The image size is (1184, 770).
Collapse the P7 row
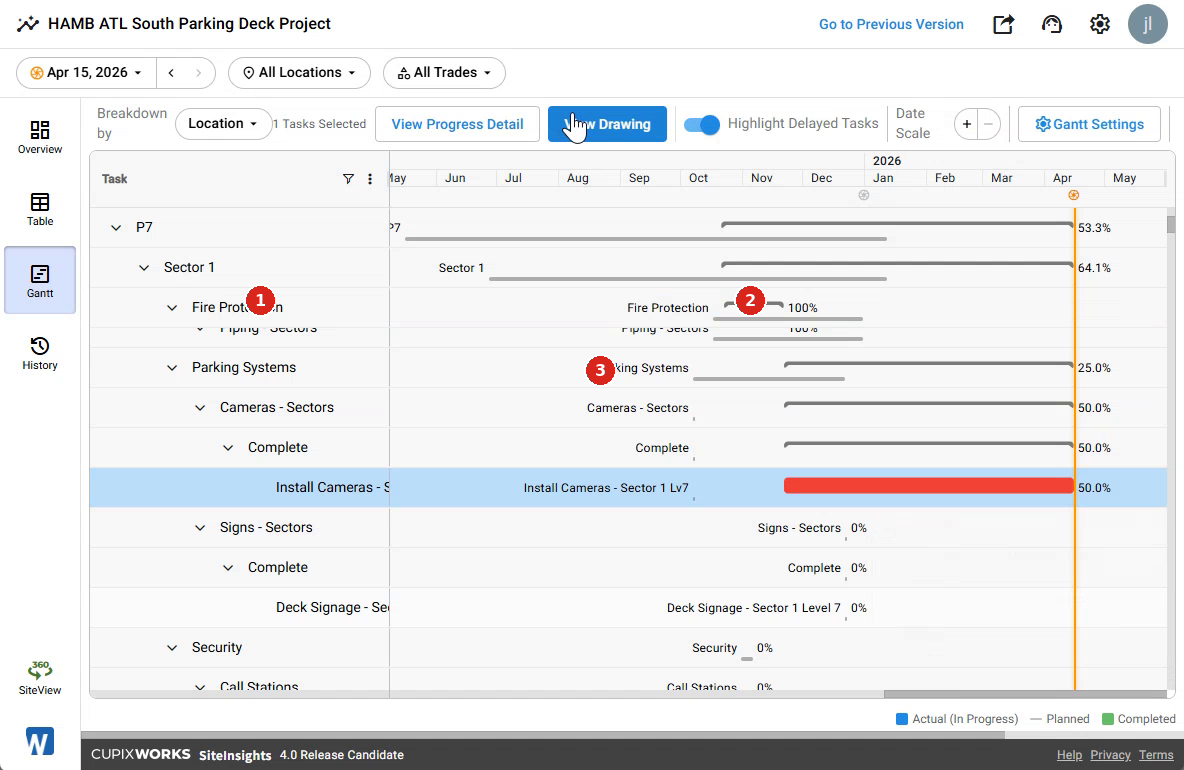point(116,227)
